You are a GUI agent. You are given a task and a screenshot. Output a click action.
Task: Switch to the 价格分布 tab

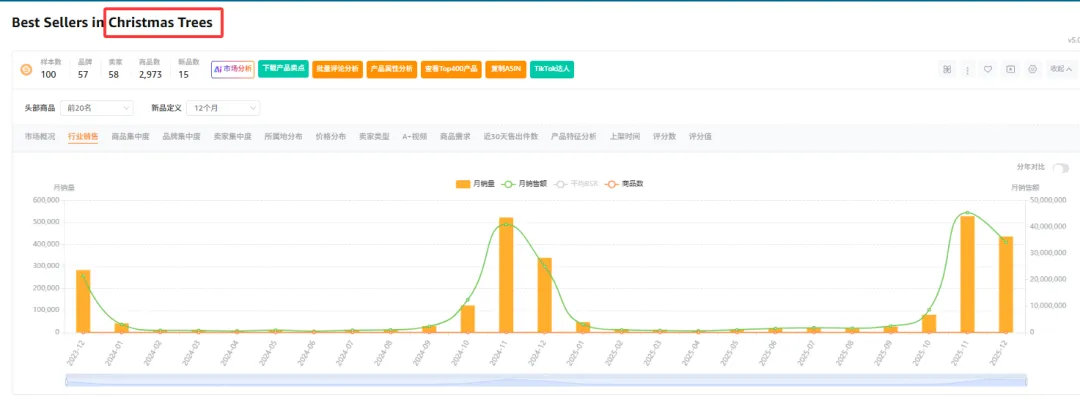click(330, 136)
